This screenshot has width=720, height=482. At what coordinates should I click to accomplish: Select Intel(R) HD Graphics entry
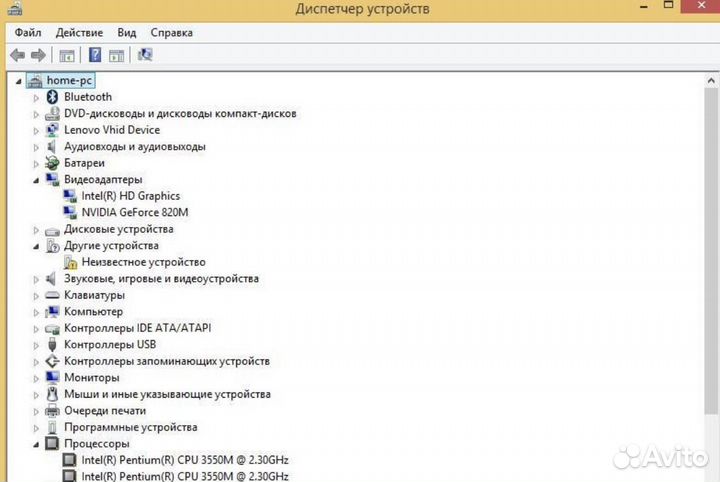(131, 196)
